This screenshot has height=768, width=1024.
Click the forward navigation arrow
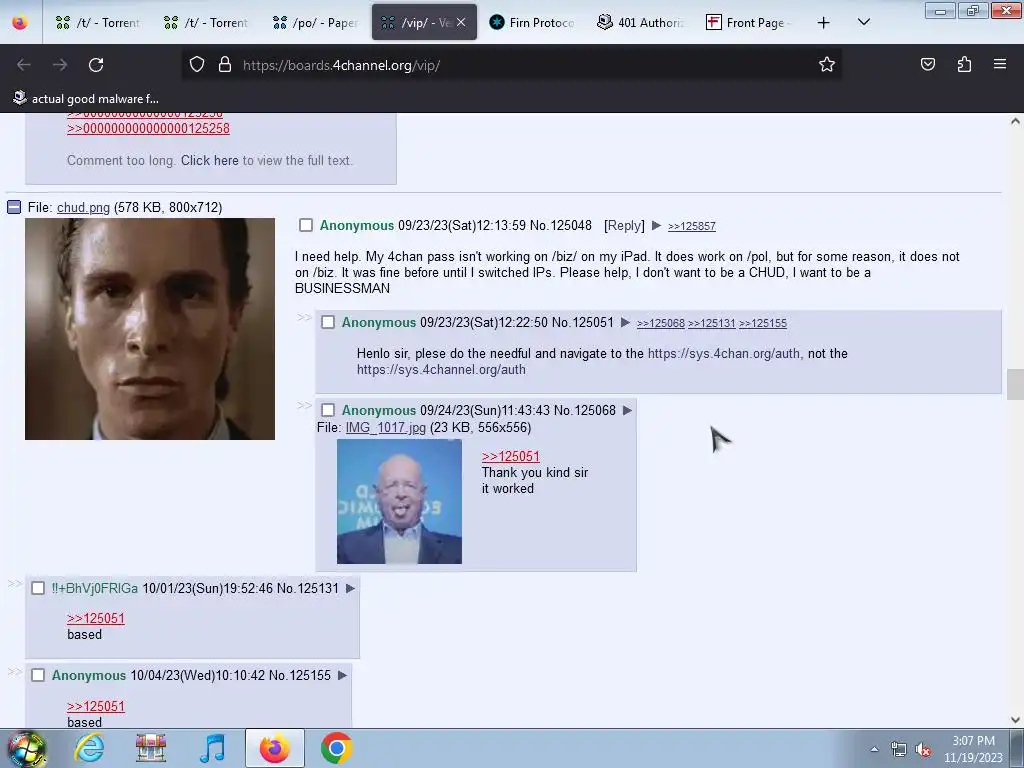click(x=60, y=65)
